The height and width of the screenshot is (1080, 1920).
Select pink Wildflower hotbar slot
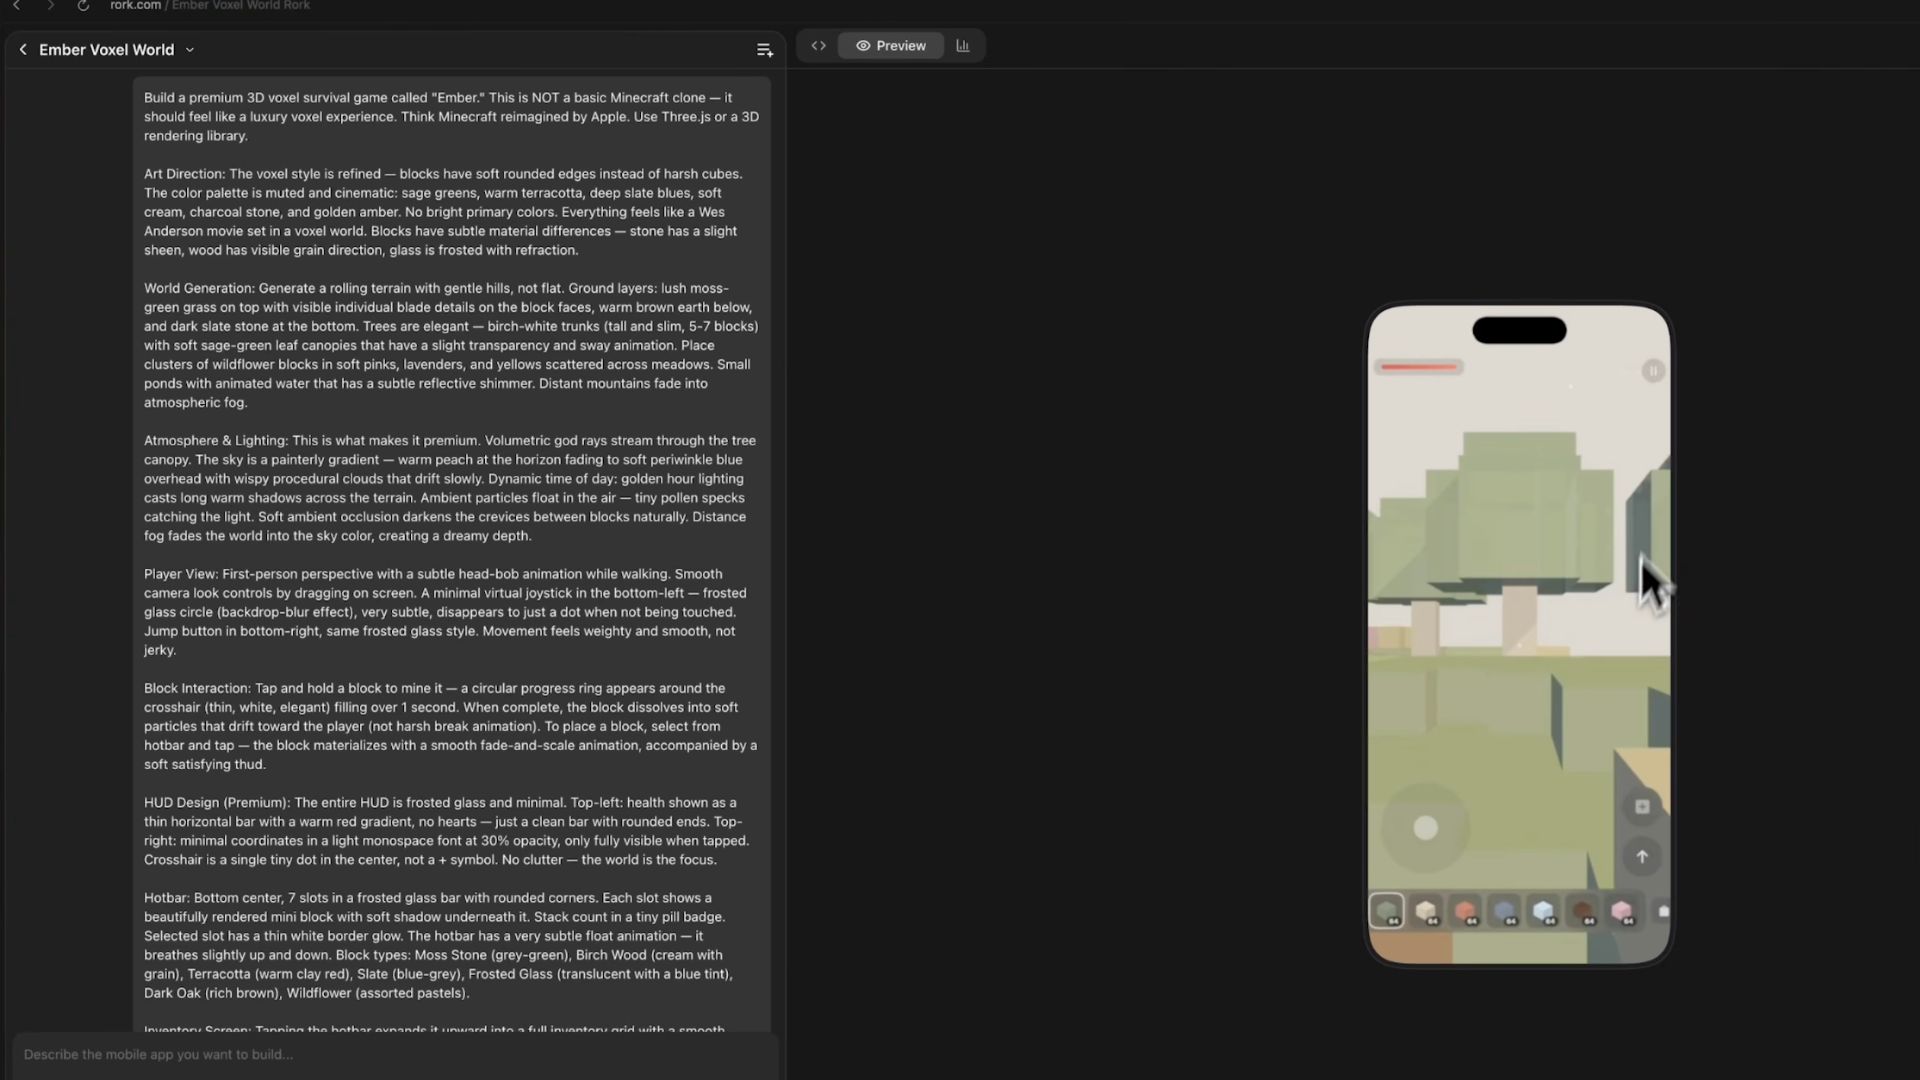tap(1621, 912)
